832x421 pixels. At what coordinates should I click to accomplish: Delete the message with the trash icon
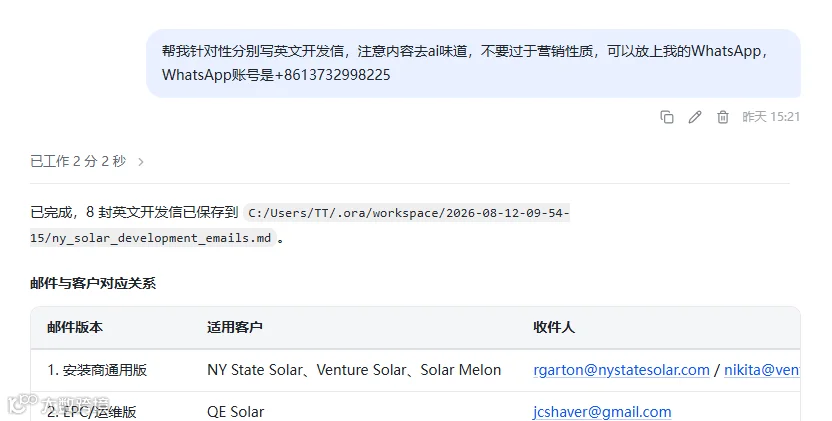pos(723,117)
